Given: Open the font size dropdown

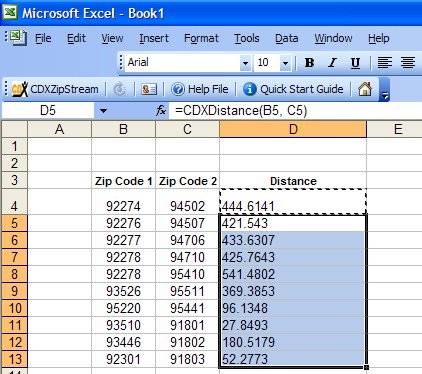Looking at the screenshot, I should 285,63.
